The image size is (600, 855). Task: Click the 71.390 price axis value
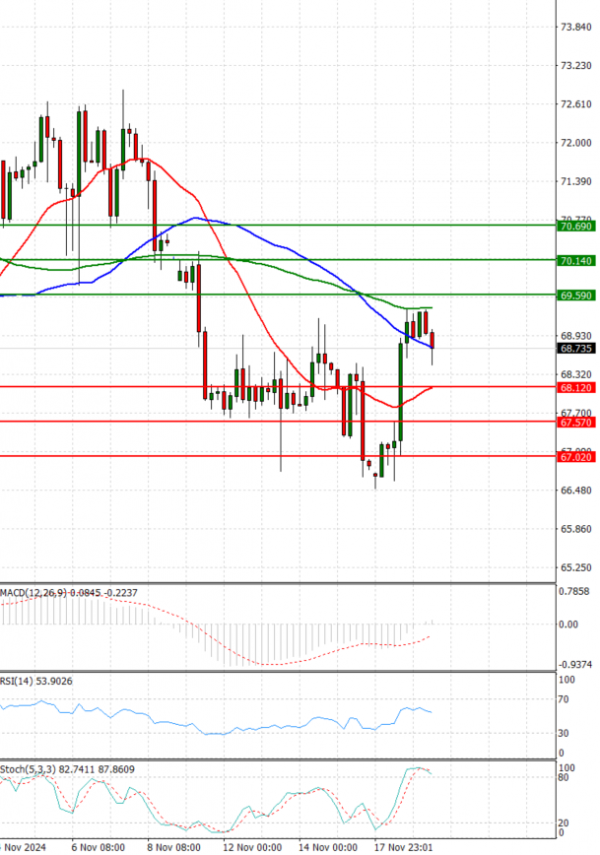[576, 181]
